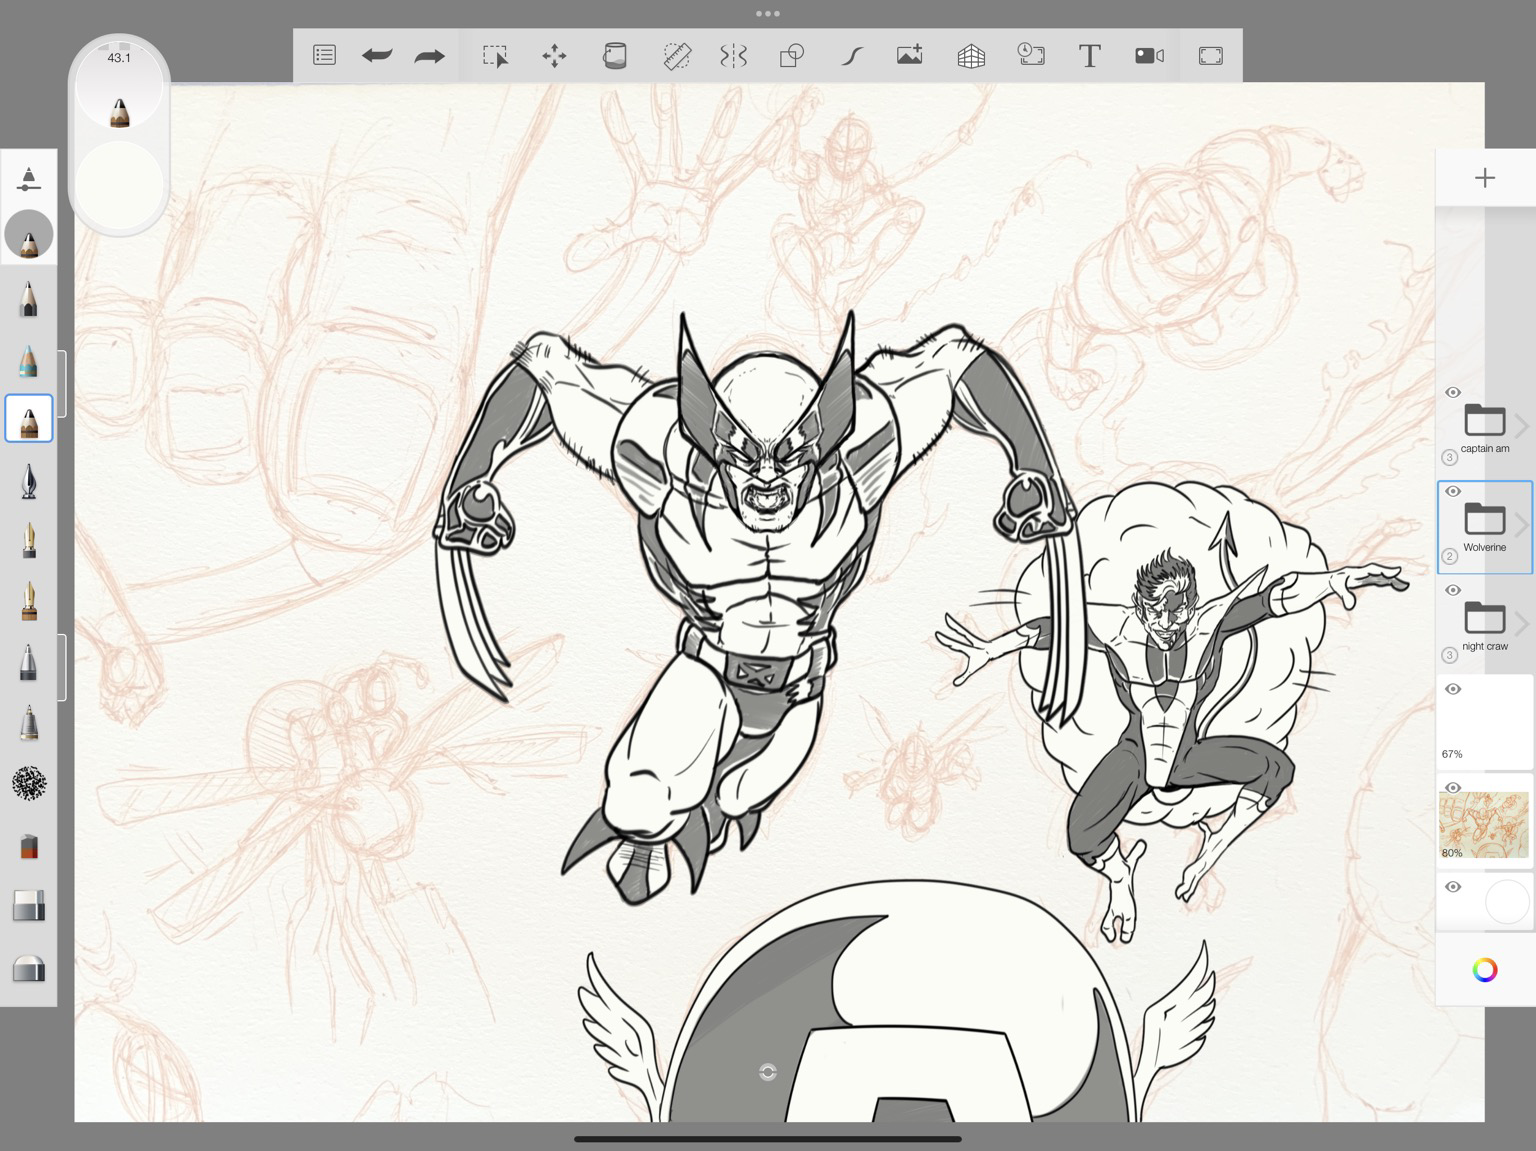Viewport: 1536px width, 1151px height.
Task: Add a new layer with plus button
Action: pyautogui.click(x=1484, y=178)
